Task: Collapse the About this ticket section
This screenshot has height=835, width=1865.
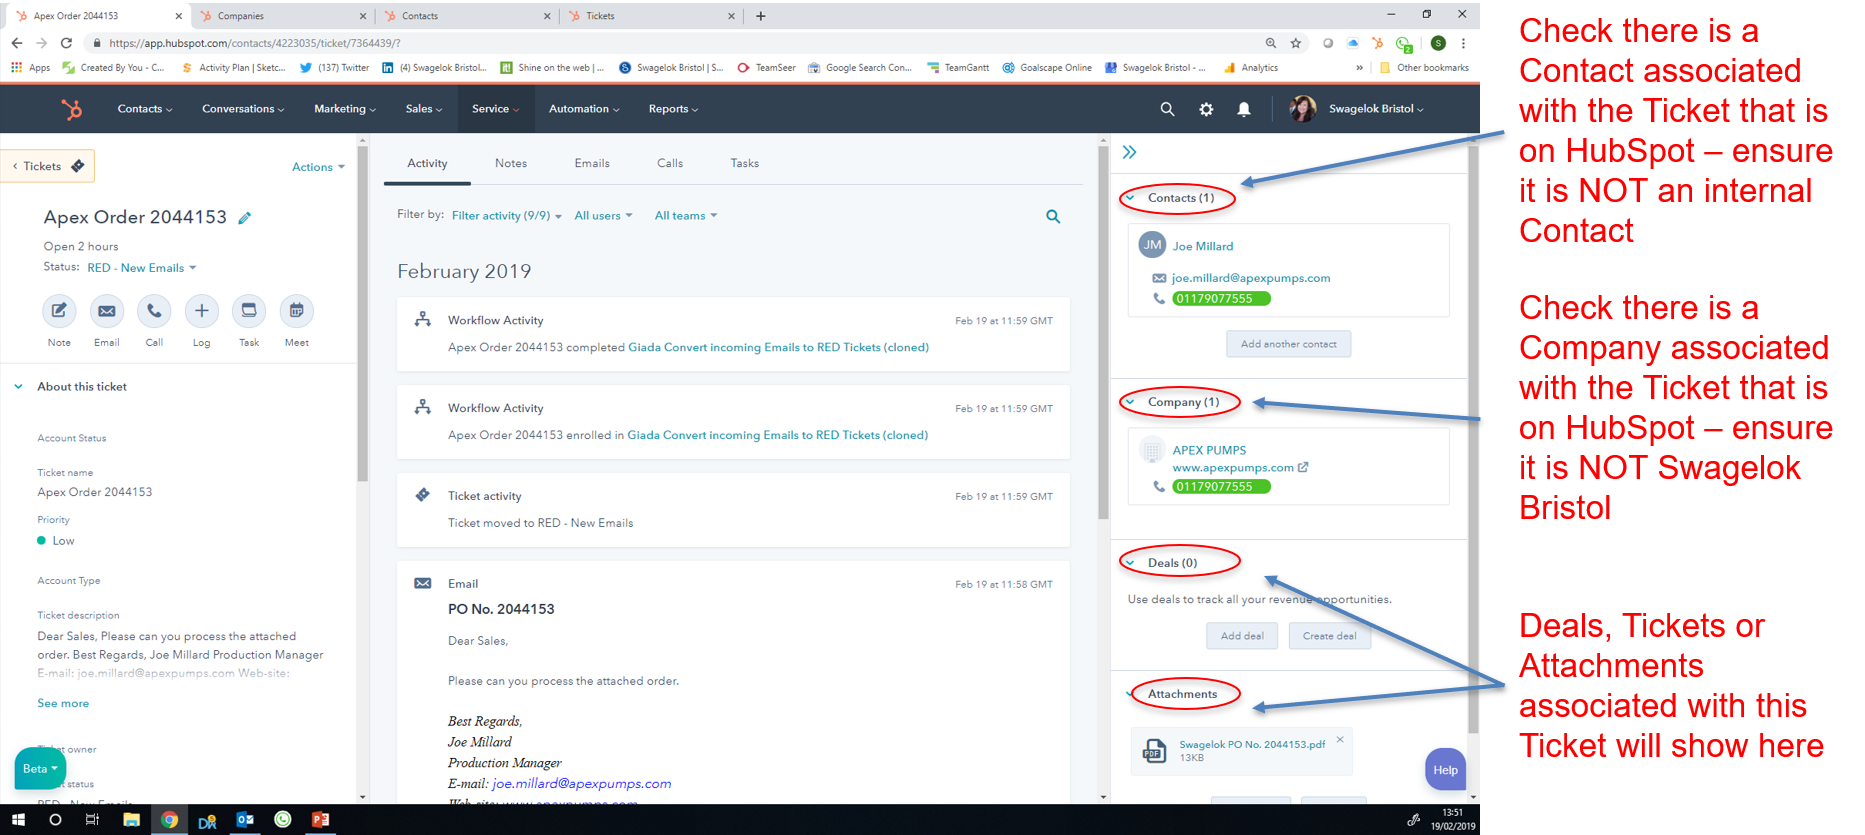Action: [19, 387]
